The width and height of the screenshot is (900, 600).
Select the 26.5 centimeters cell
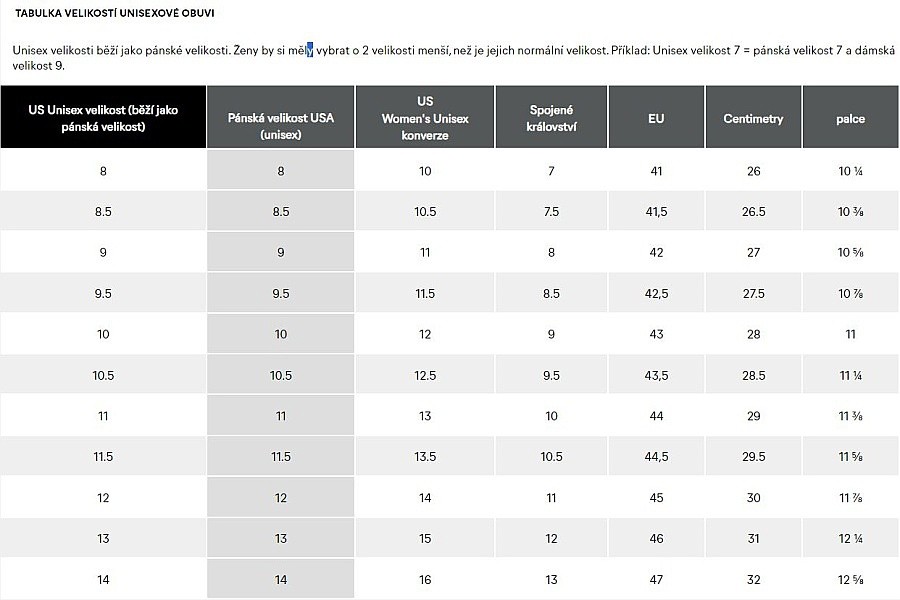click(753, 212)
